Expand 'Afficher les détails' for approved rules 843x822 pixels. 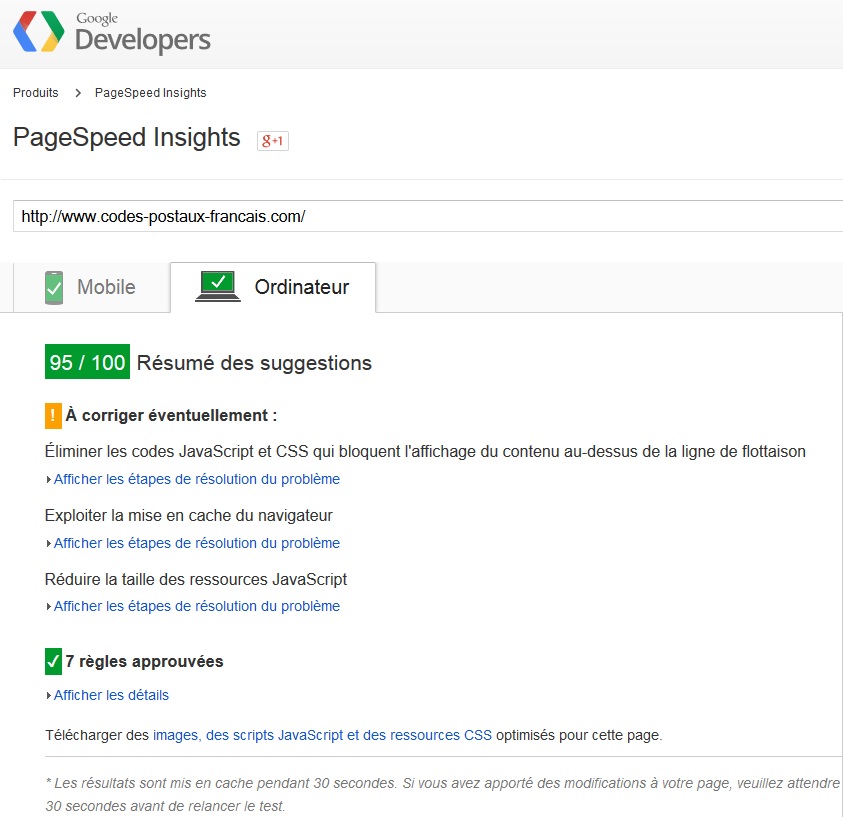coord(111,695)
